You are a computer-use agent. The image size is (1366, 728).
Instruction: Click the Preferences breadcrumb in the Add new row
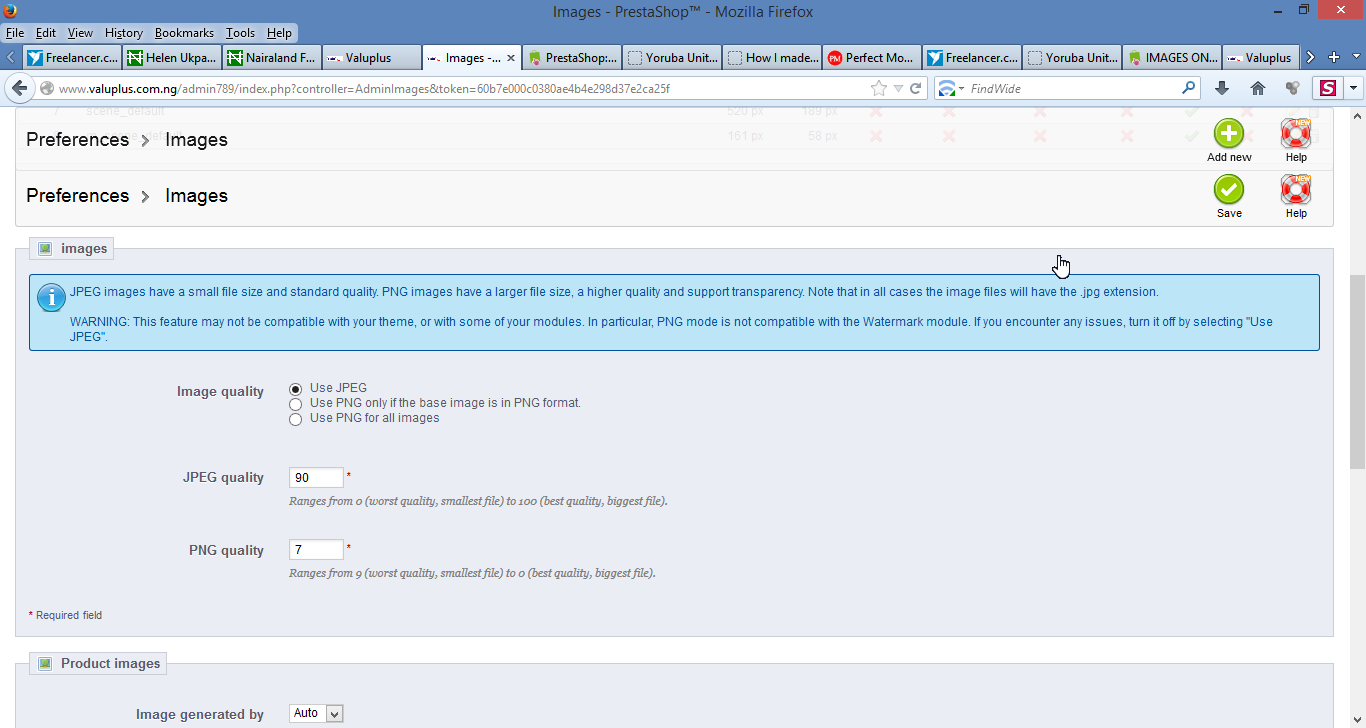(x=77, y=139)
